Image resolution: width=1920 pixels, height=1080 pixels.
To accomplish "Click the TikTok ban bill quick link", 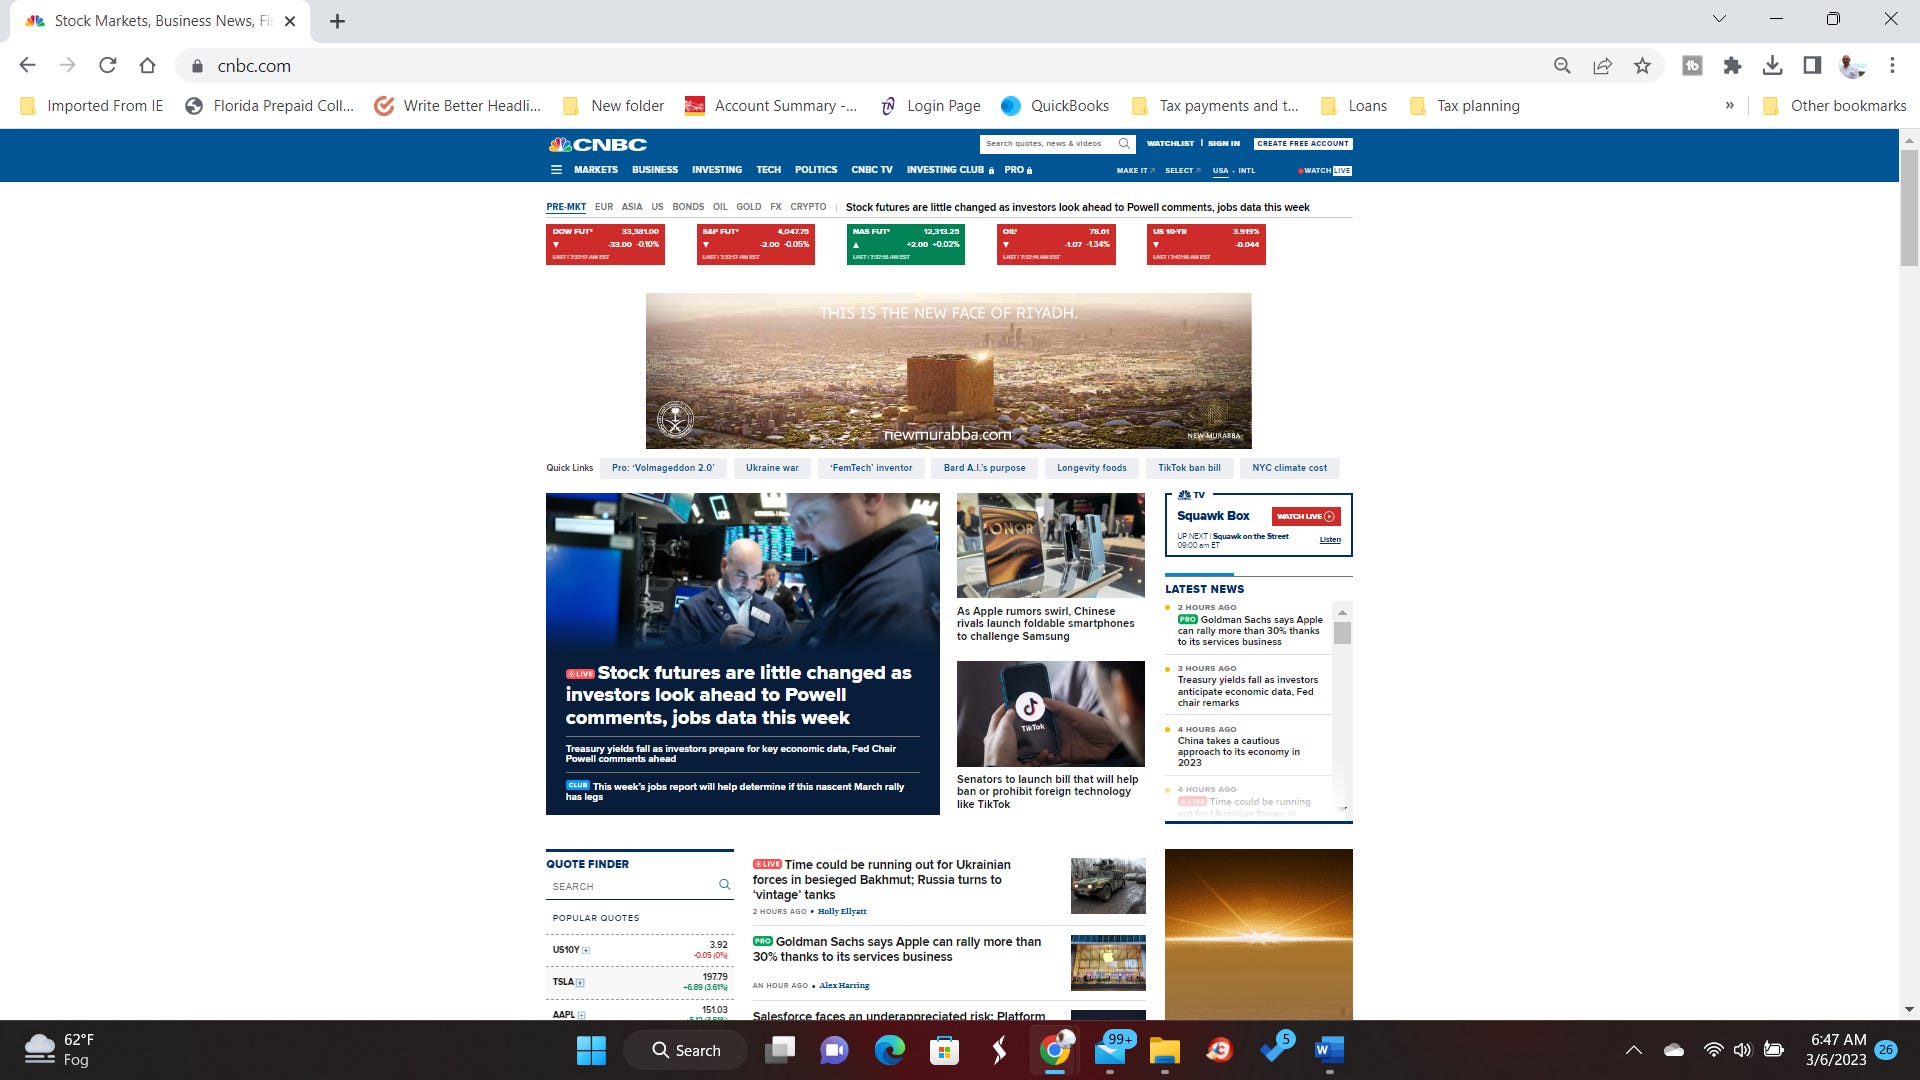I will coord(1189,468).
